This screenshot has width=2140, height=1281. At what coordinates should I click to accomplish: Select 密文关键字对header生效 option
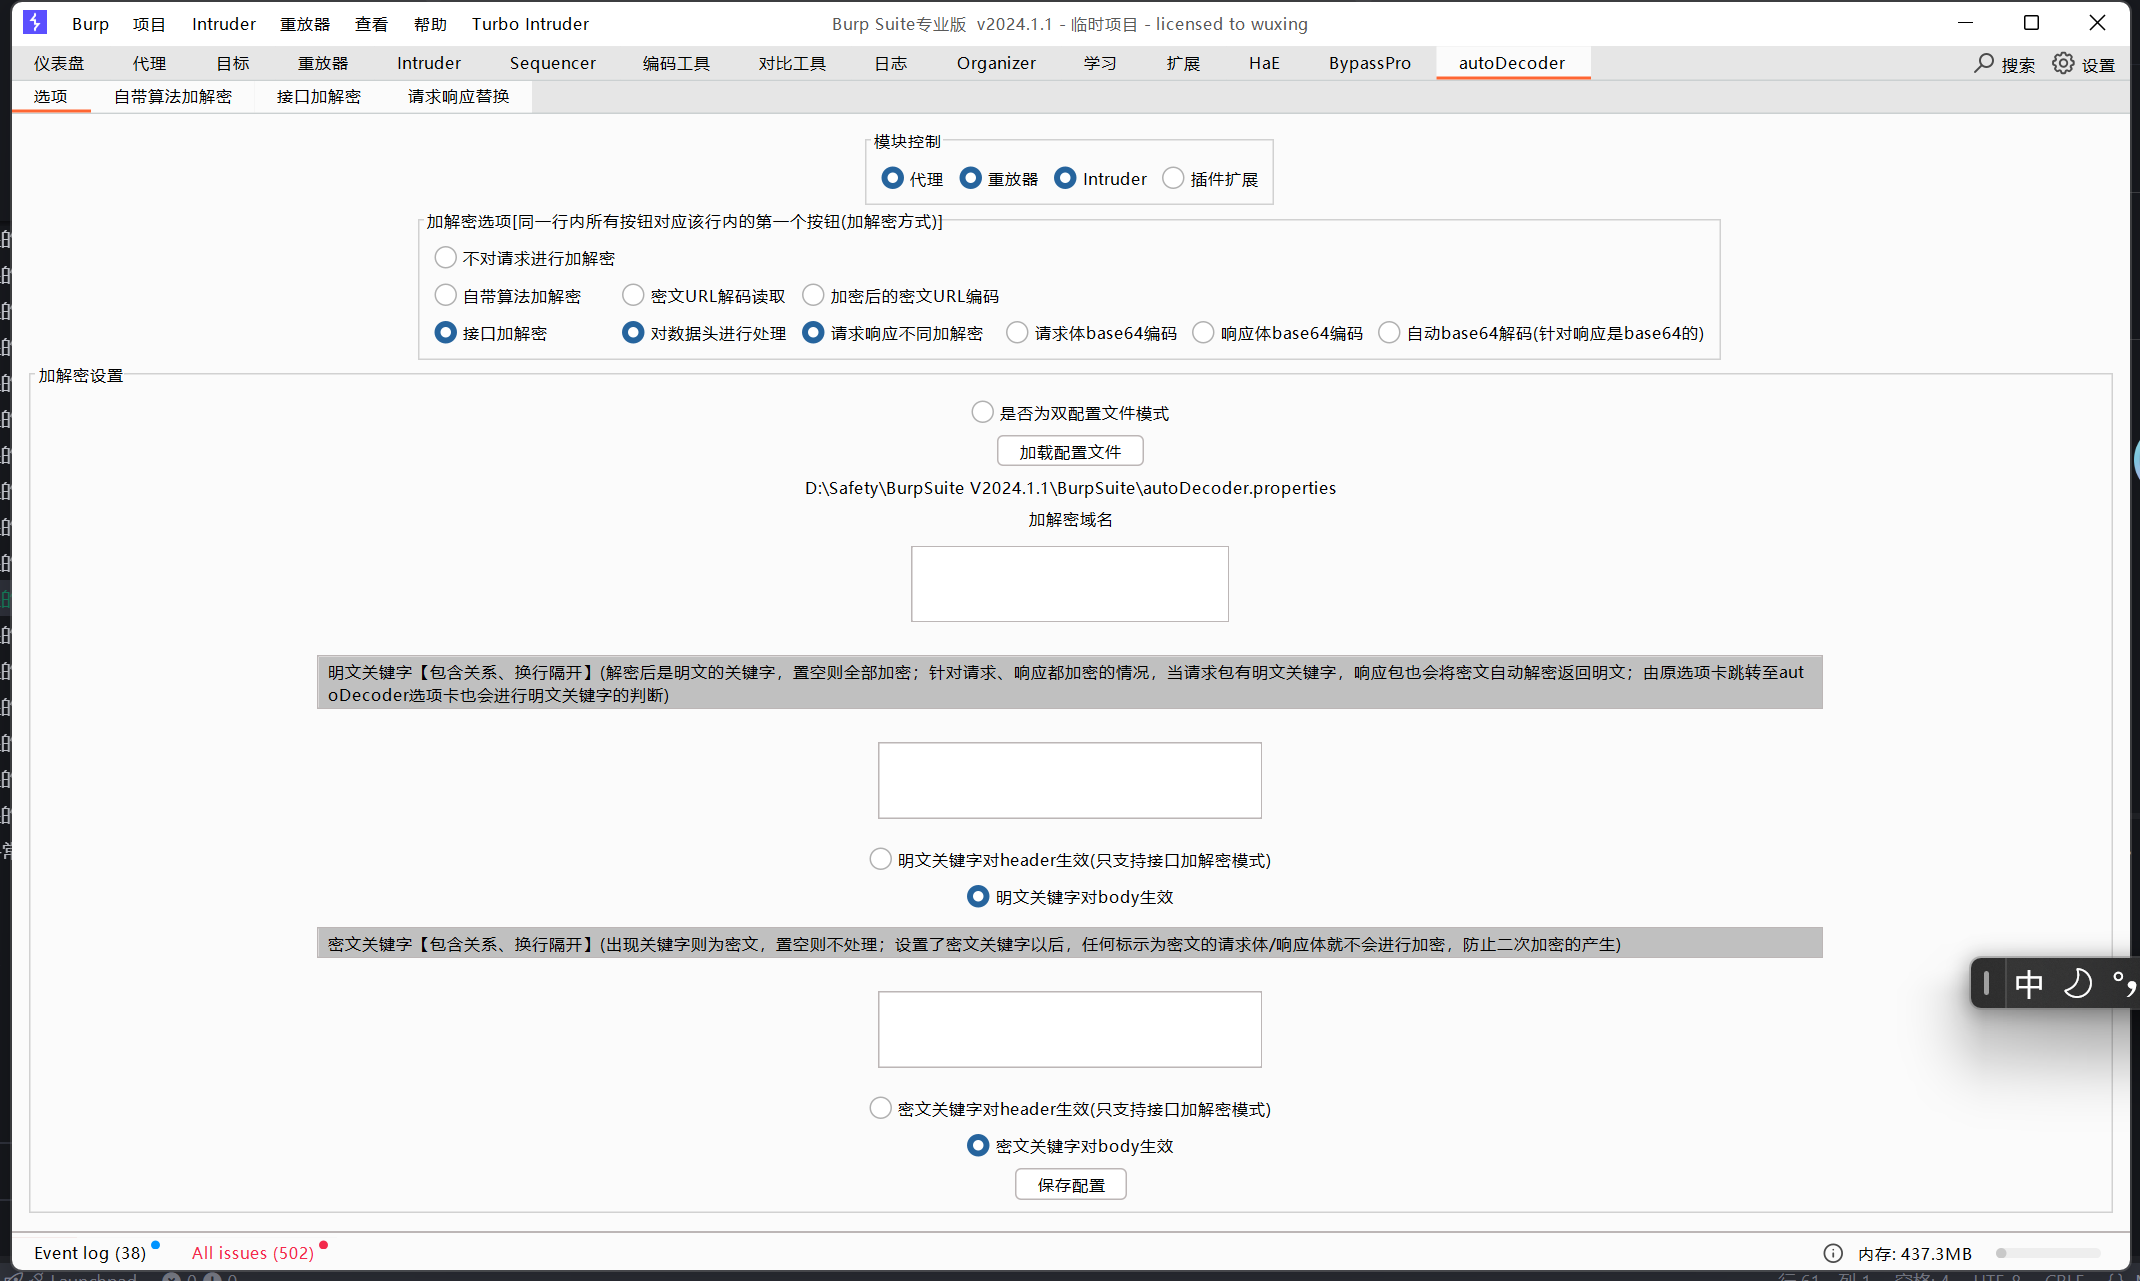[x=880, y=1109]
